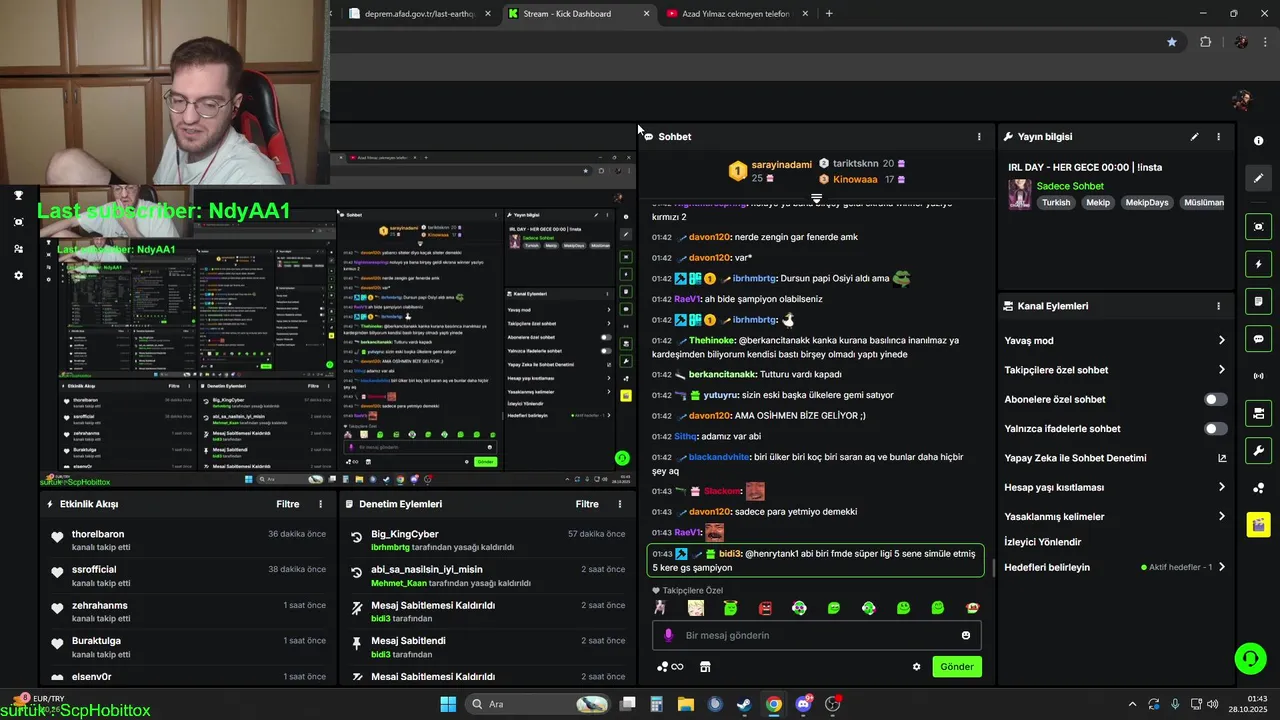Viewport: 1280px width, 720px height.
Task: Open Windows Start menu
Action: [448, 704]
